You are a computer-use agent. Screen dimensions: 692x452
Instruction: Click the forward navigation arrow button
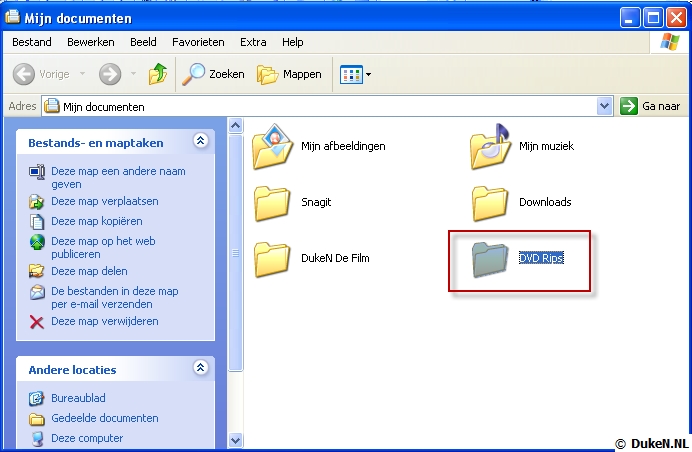pos(110,74)
